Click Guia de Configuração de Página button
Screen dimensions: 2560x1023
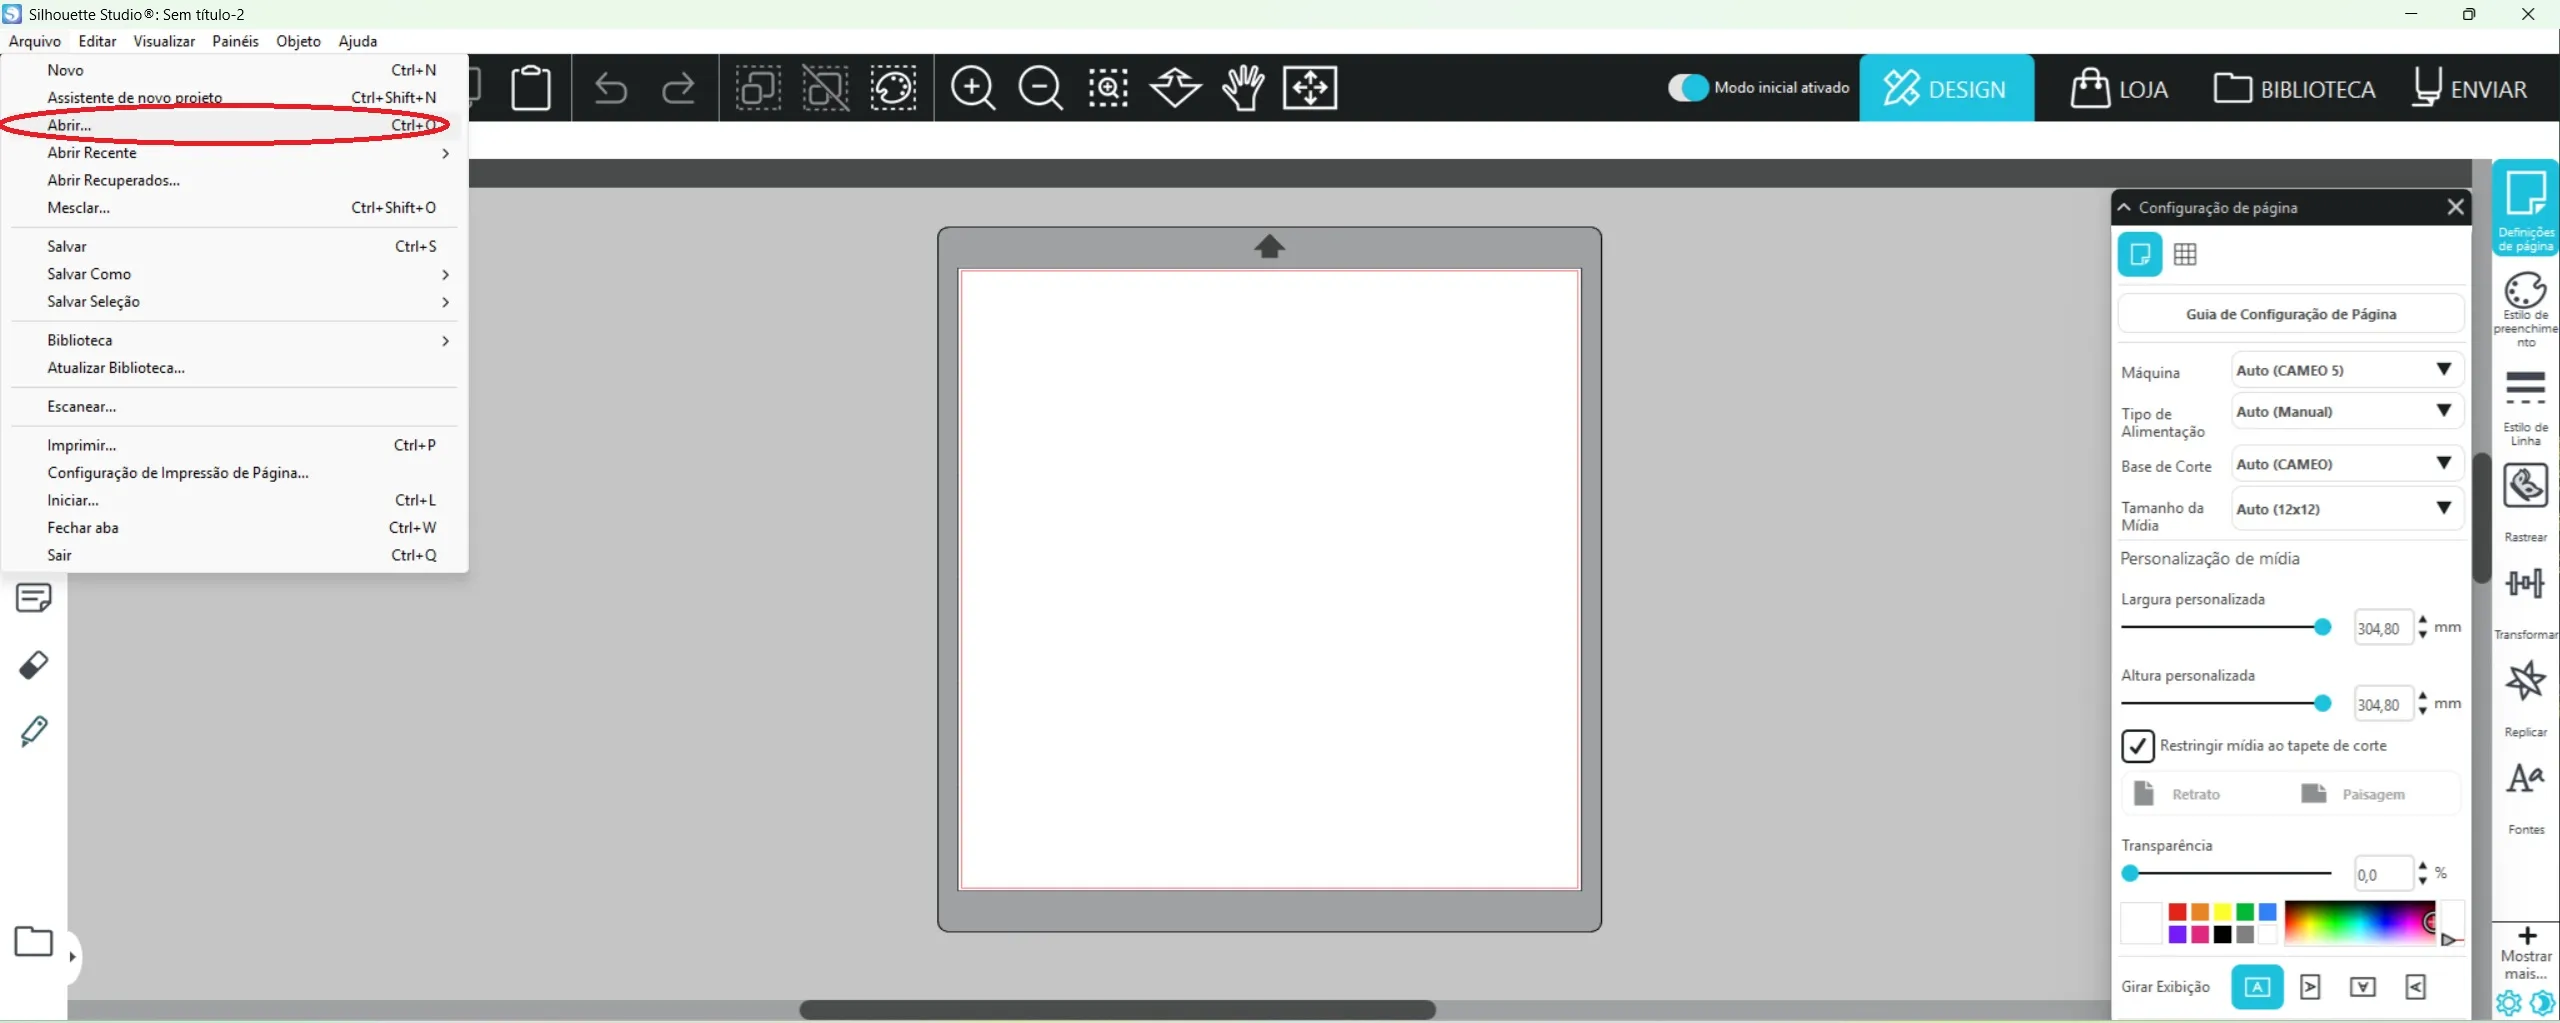click(x=2288, y=314)
